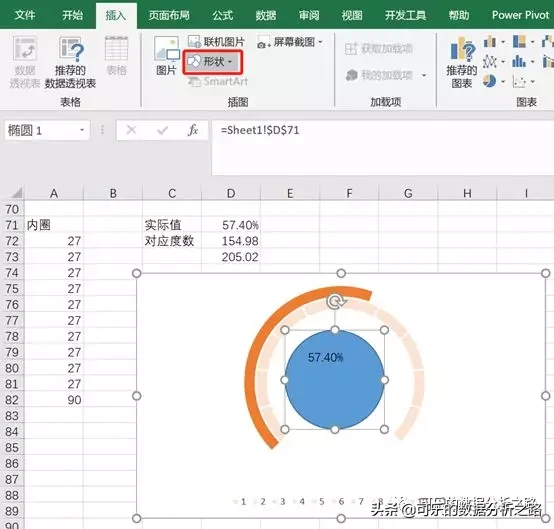Click cell D71 showing 57.40%
Image resolution: width=554 pixels, height=529 pixels.
(x=231, y=225)
